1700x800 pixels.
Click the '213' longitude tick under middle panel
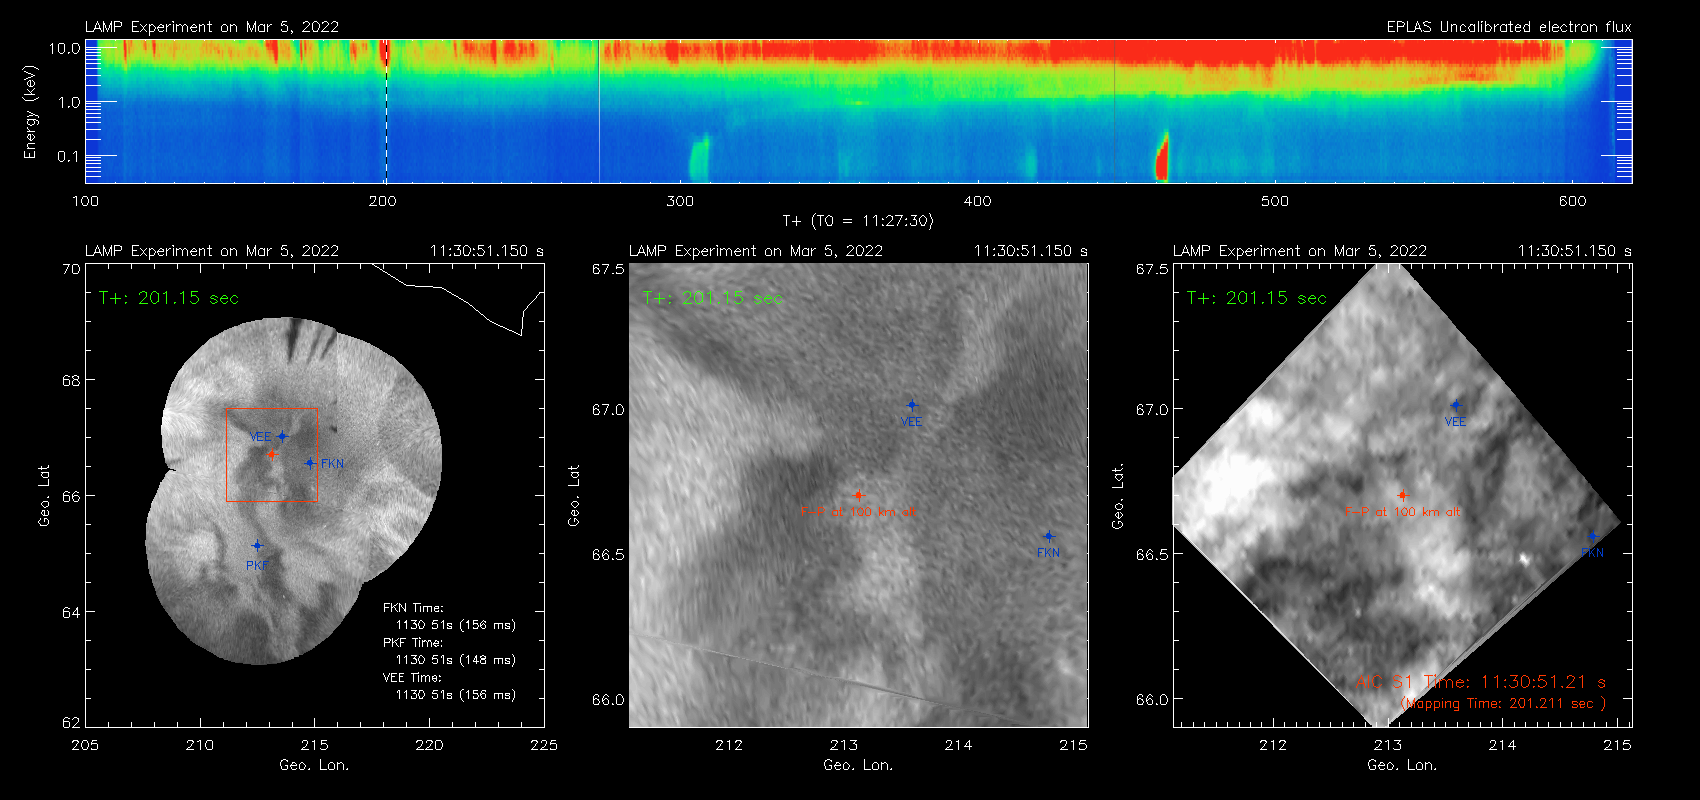[x=844, y=745]
